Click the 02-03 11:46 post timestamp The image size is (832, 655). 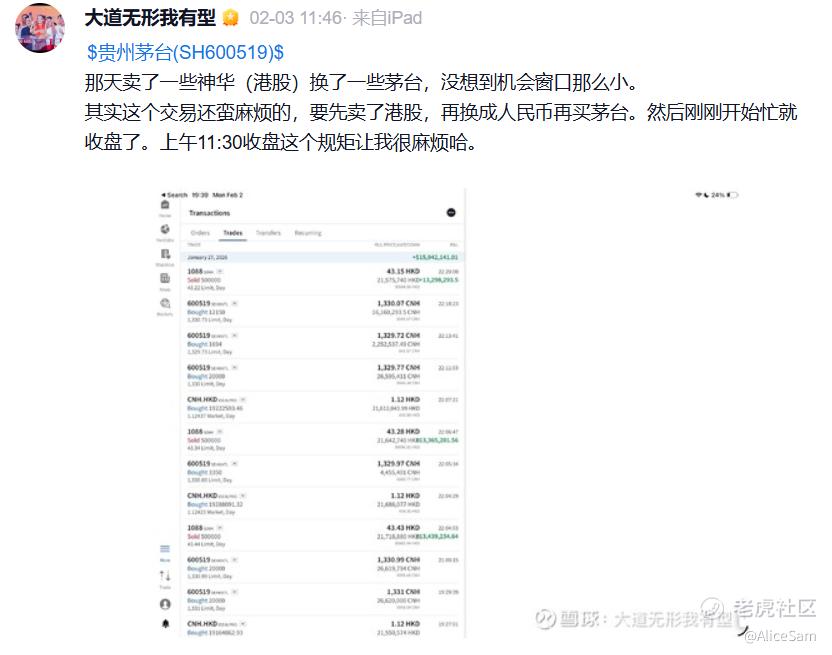point(295,18)
